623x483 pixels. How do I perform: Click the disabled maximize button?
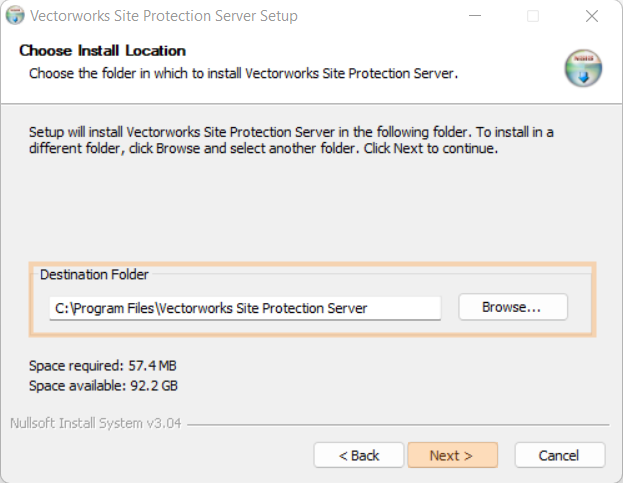point(533,16)
